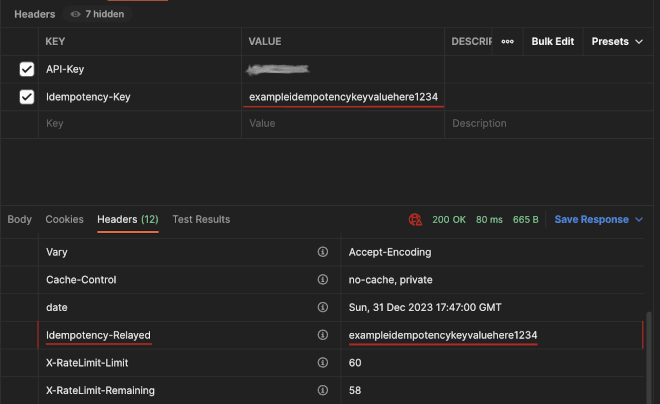Click the info icon for X-RateLimit-Limit

(322, 362)
